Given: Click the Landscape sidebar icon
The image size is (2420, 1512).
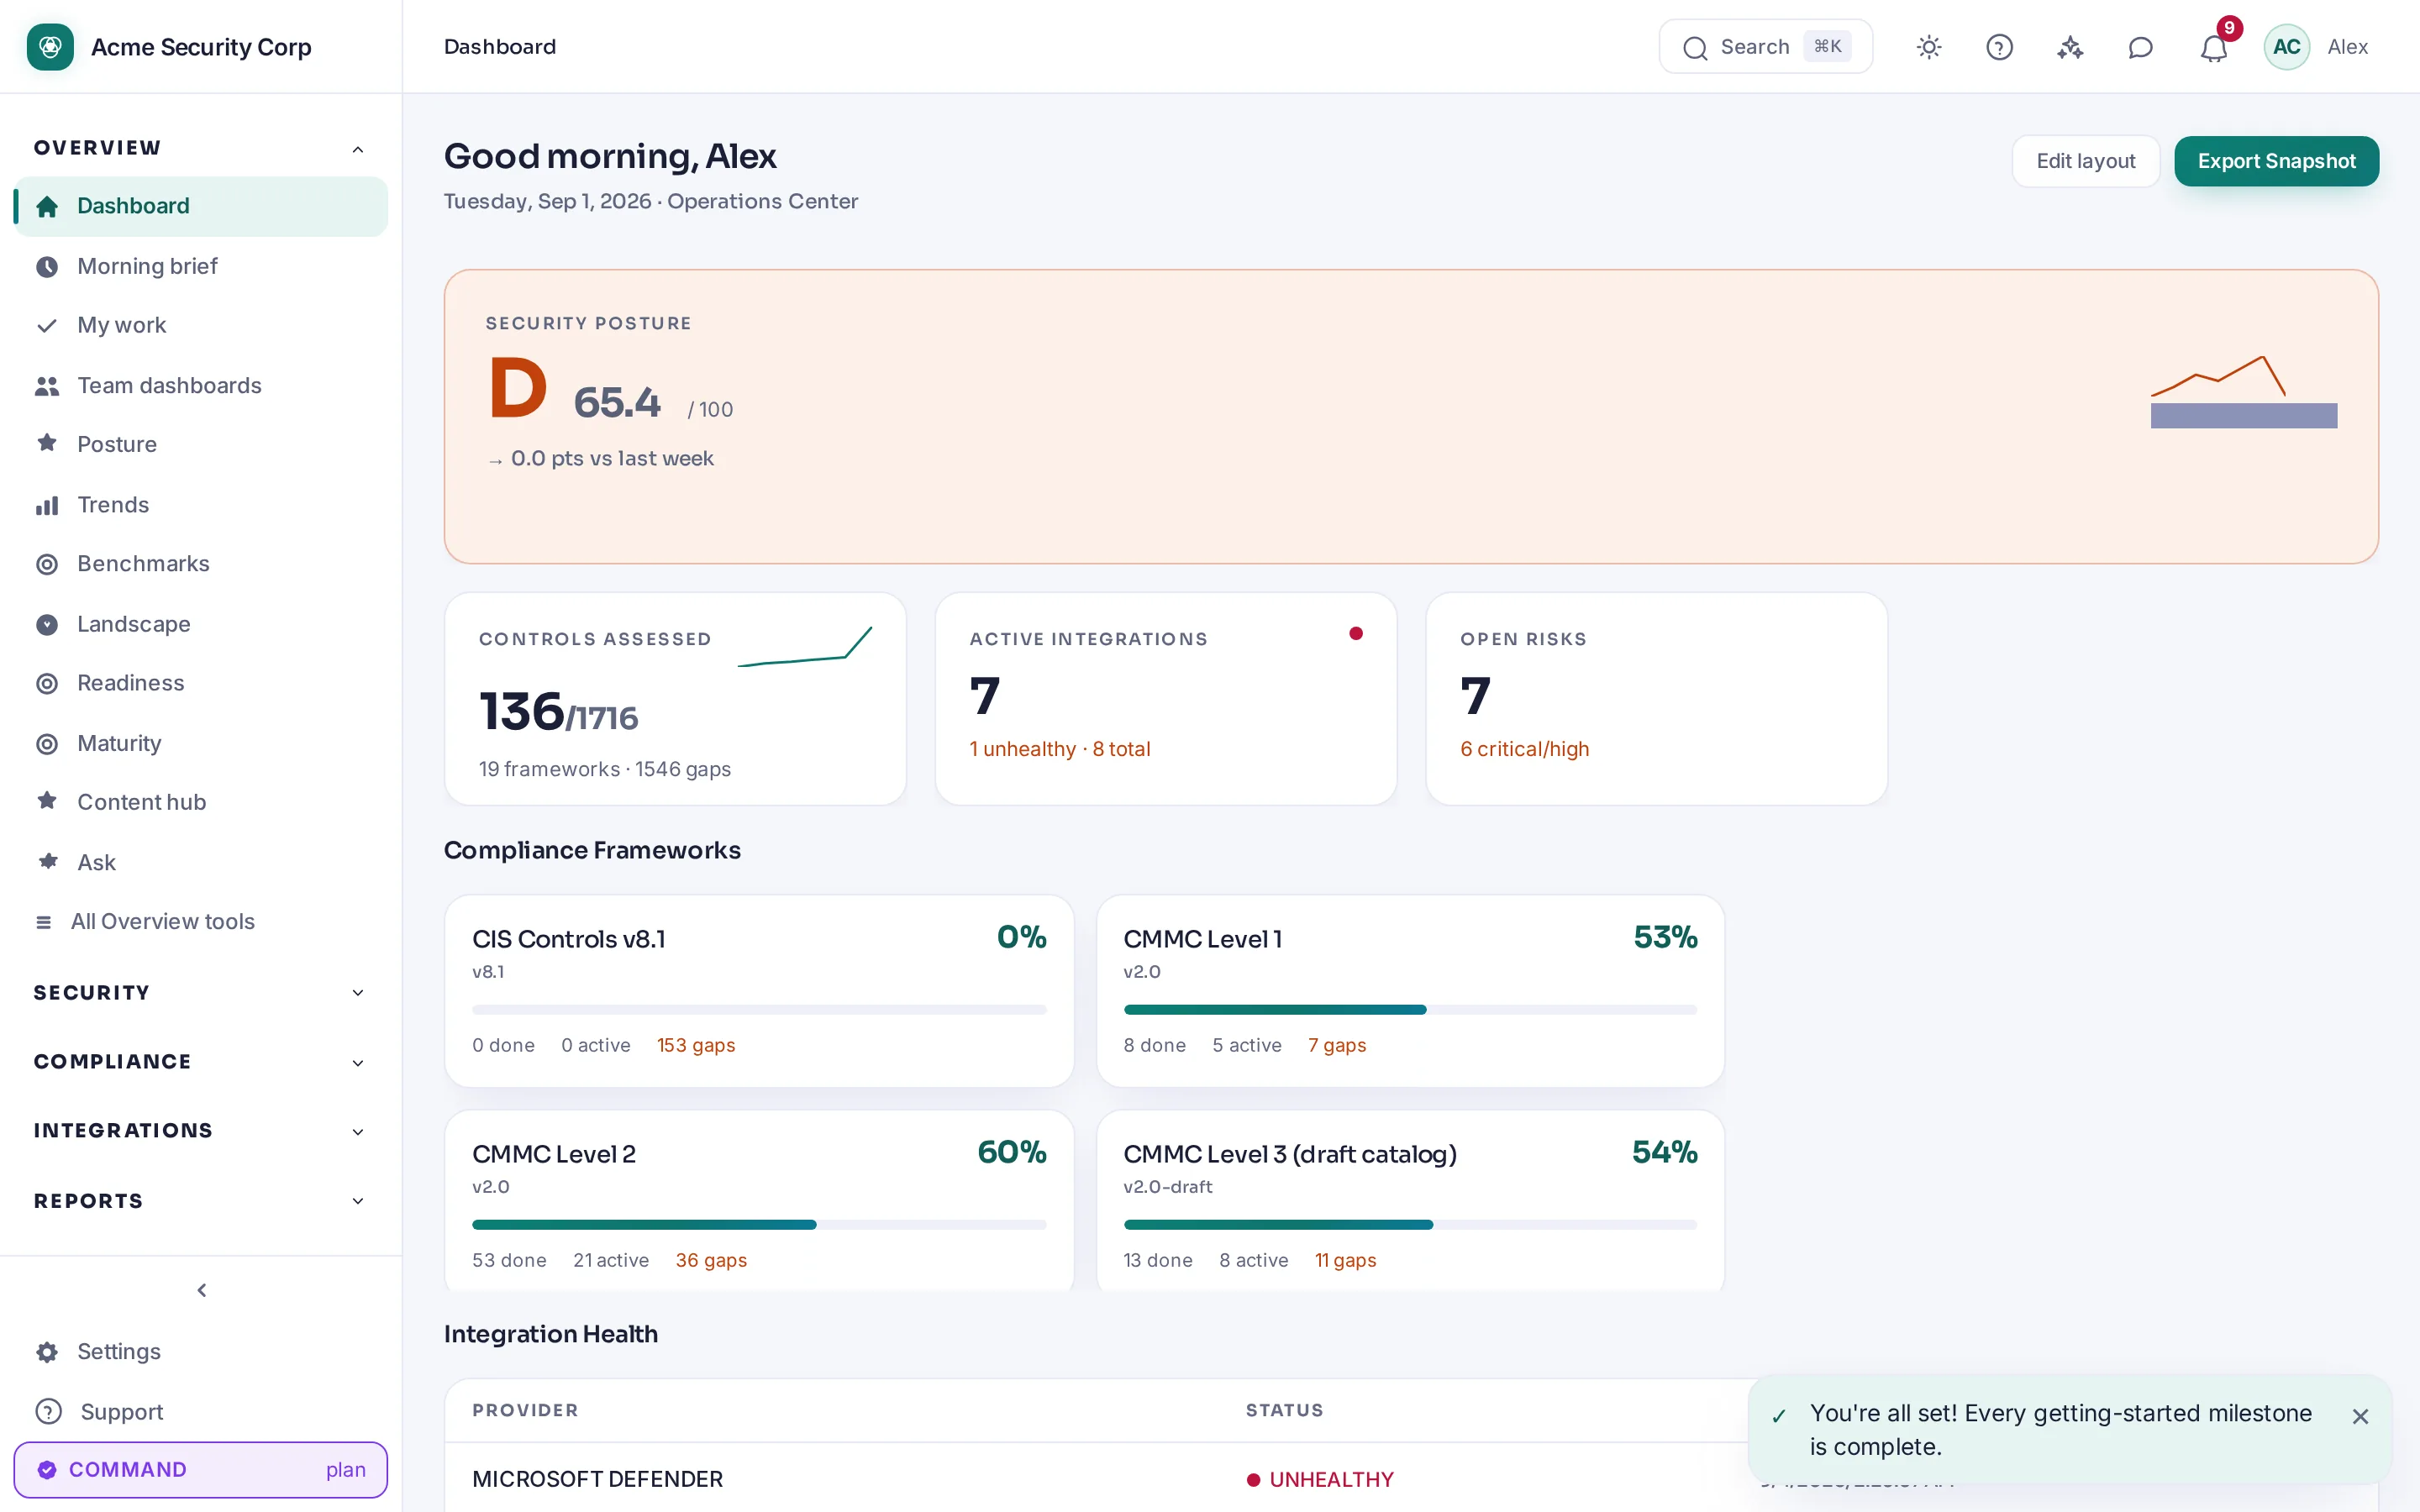Looking at the screenshot, I should click(x=47, y=624).
